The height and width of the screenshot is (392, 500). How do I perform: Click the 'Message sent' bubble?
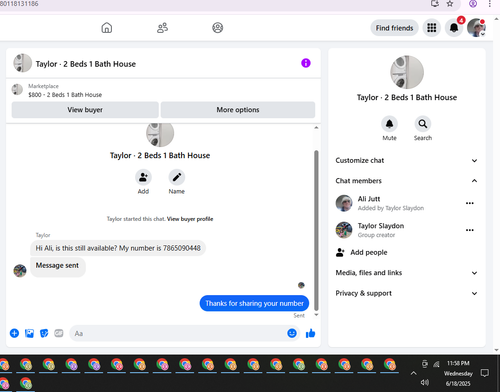(58, 266)
